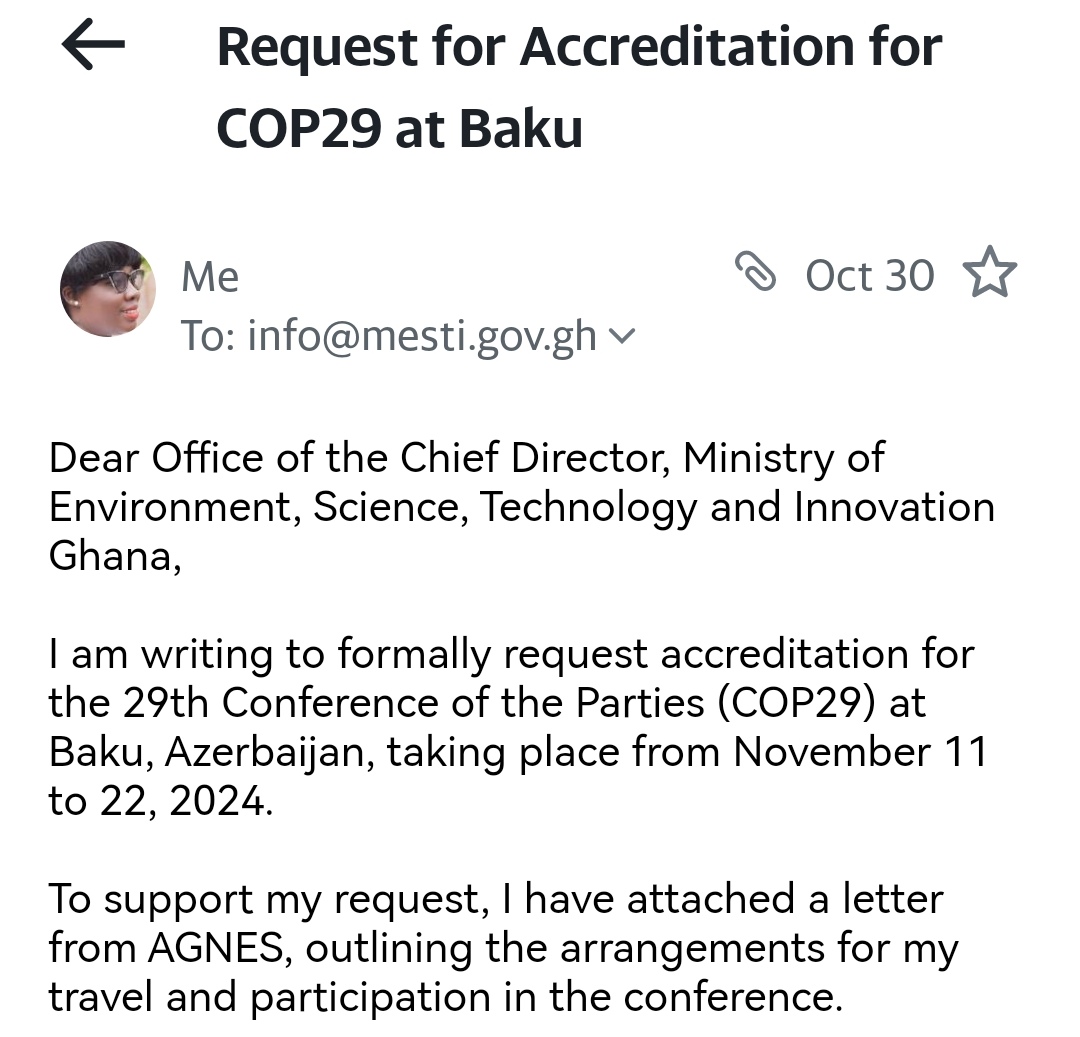Tap the "Request for Accreditation for" subject line
1080x1037 pixels.
coord(579,47)
